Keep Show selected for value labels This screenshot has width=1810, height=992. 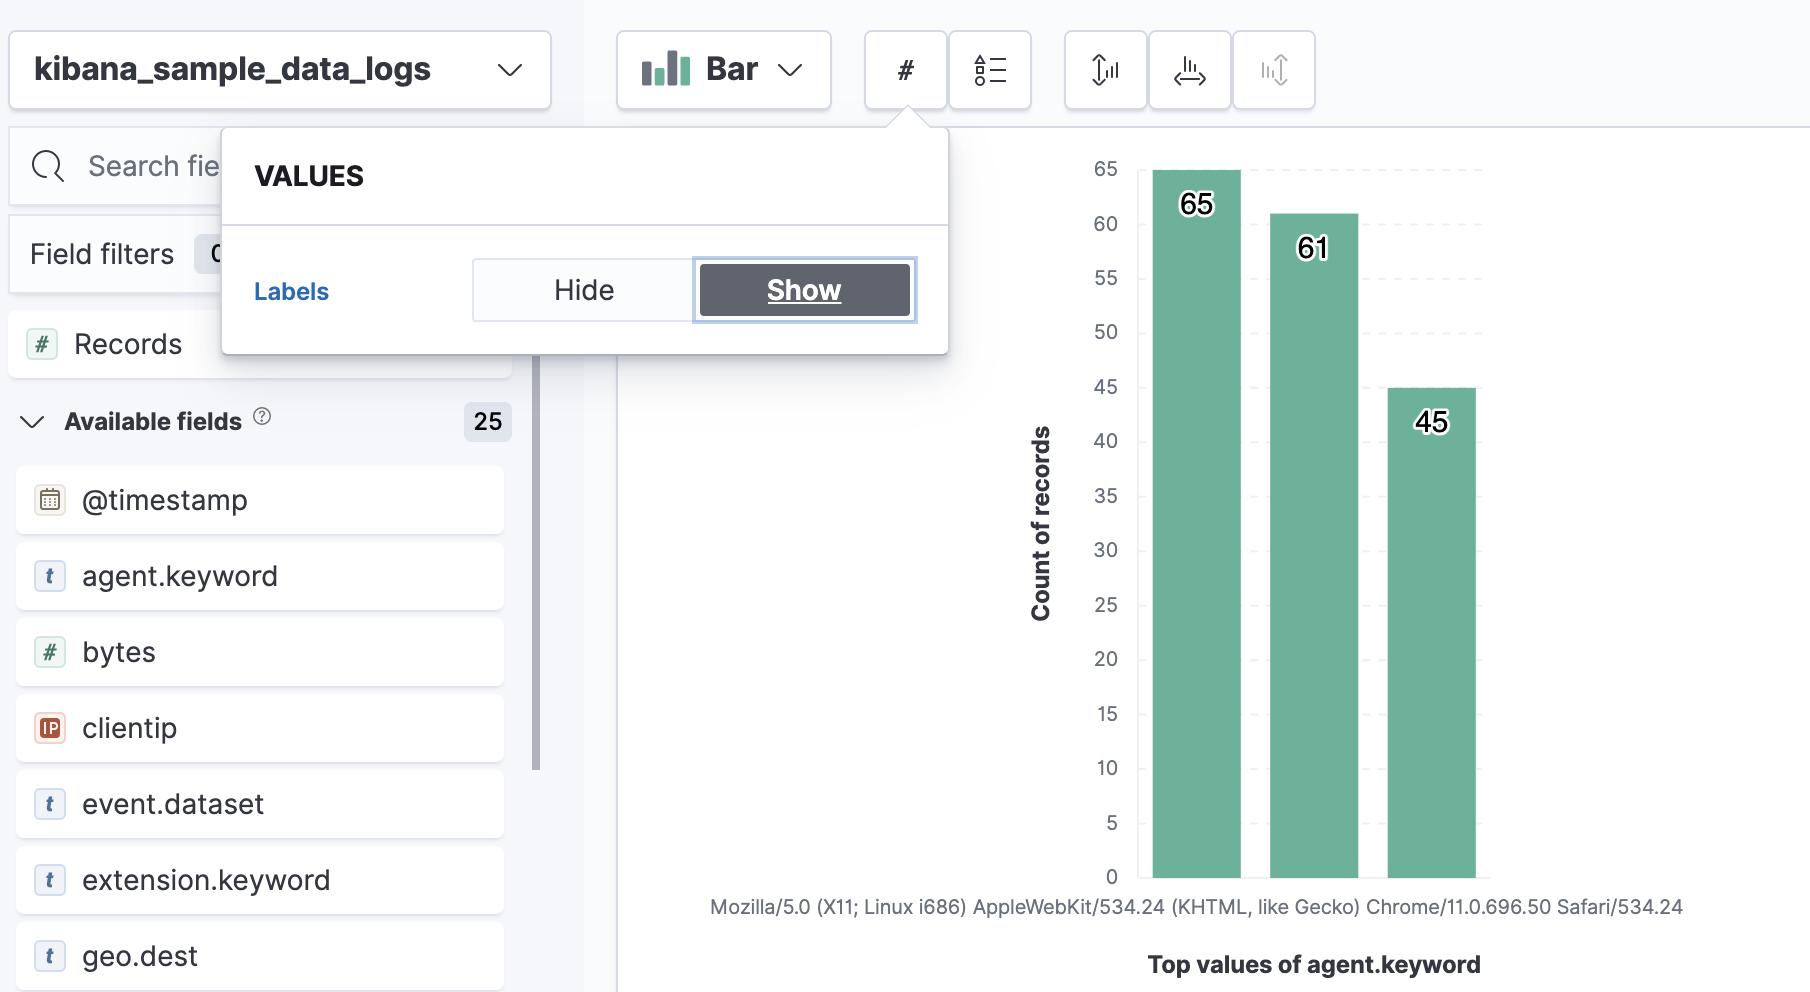tap(804, 290)
